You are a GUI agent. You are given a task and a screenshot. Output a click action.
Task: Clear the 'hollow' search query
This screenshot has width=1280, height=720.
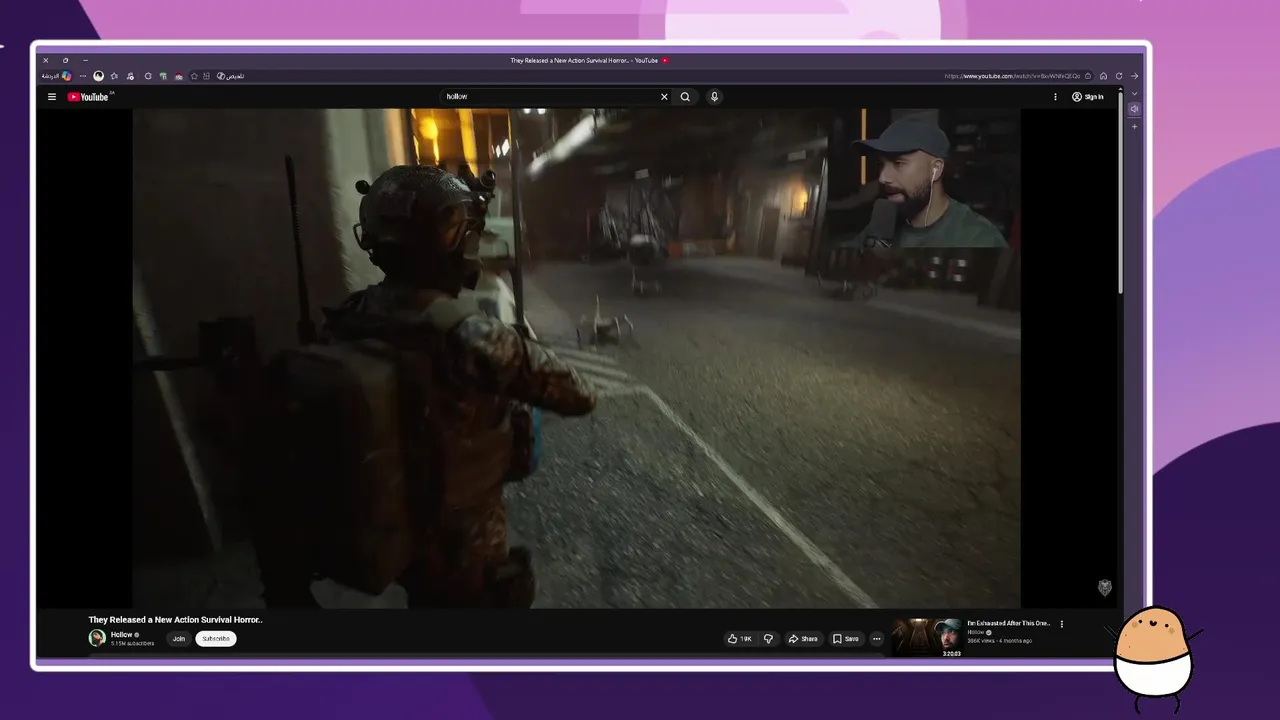click(664, 97)
